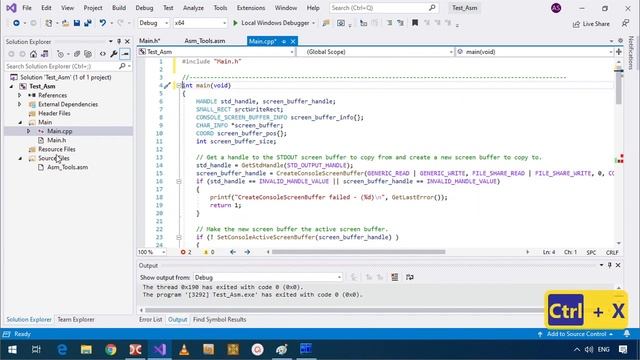The width and height of the screenshot is (640, 360).
Task: Click the View Code icon in Solution Explorer
Action: 102,54
